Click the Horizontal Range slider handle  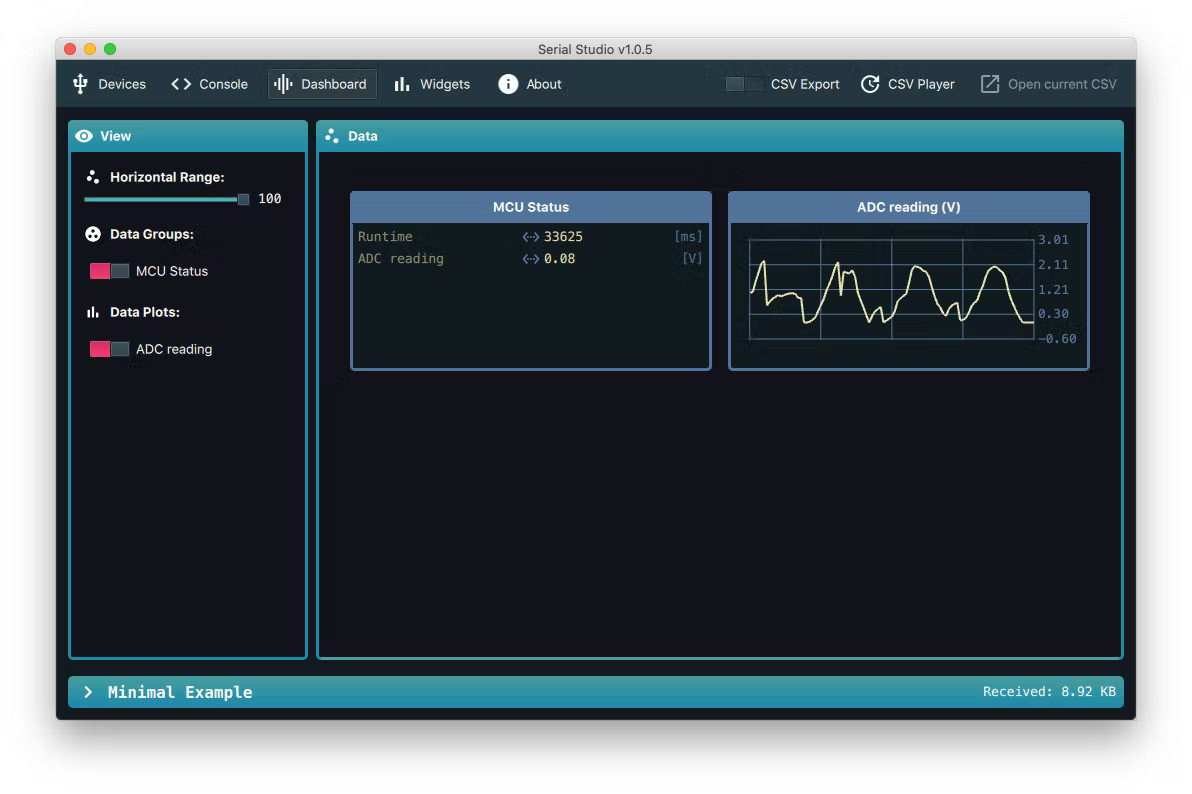[243, 199]
